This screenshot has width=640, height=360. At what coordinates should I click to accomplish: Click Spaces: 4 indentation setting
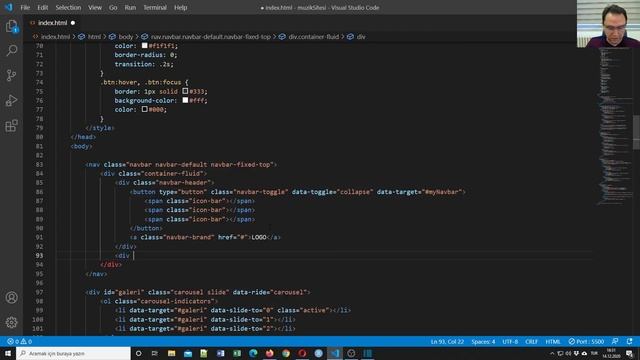(483, 341)
